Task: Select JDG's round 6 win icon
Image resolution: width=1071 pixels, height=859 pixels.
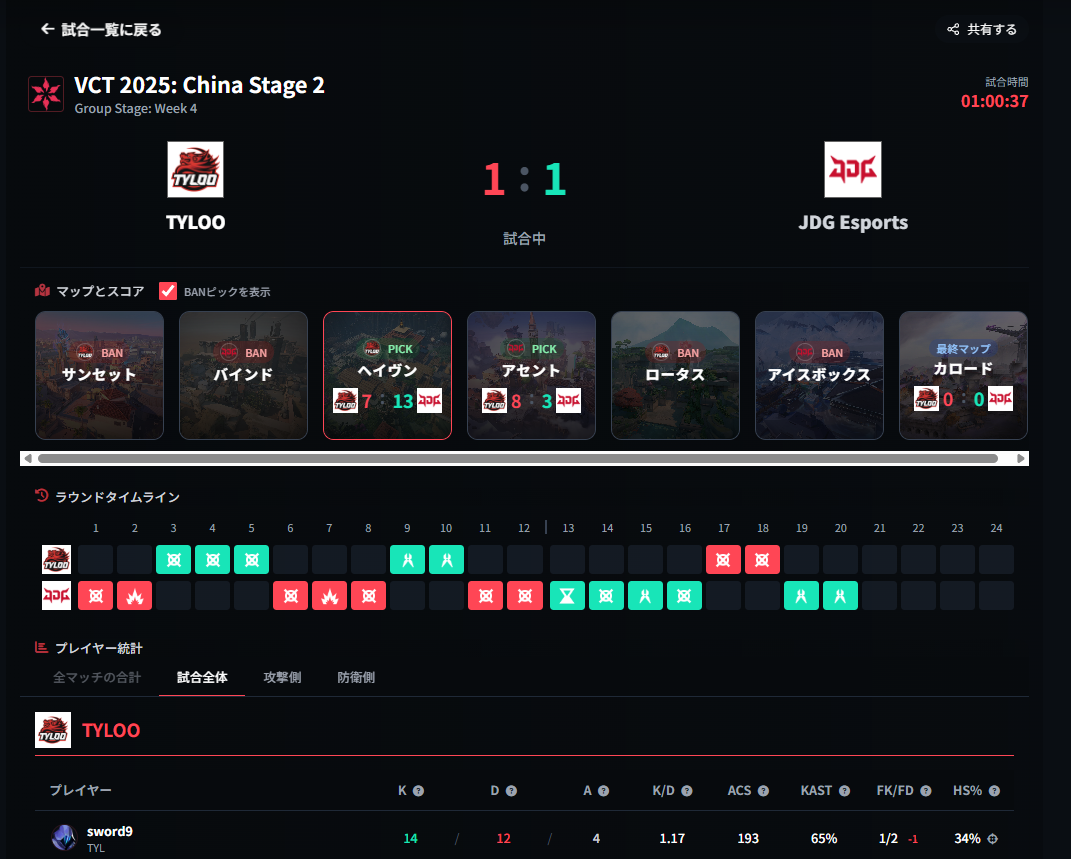Action: point(290,596)
